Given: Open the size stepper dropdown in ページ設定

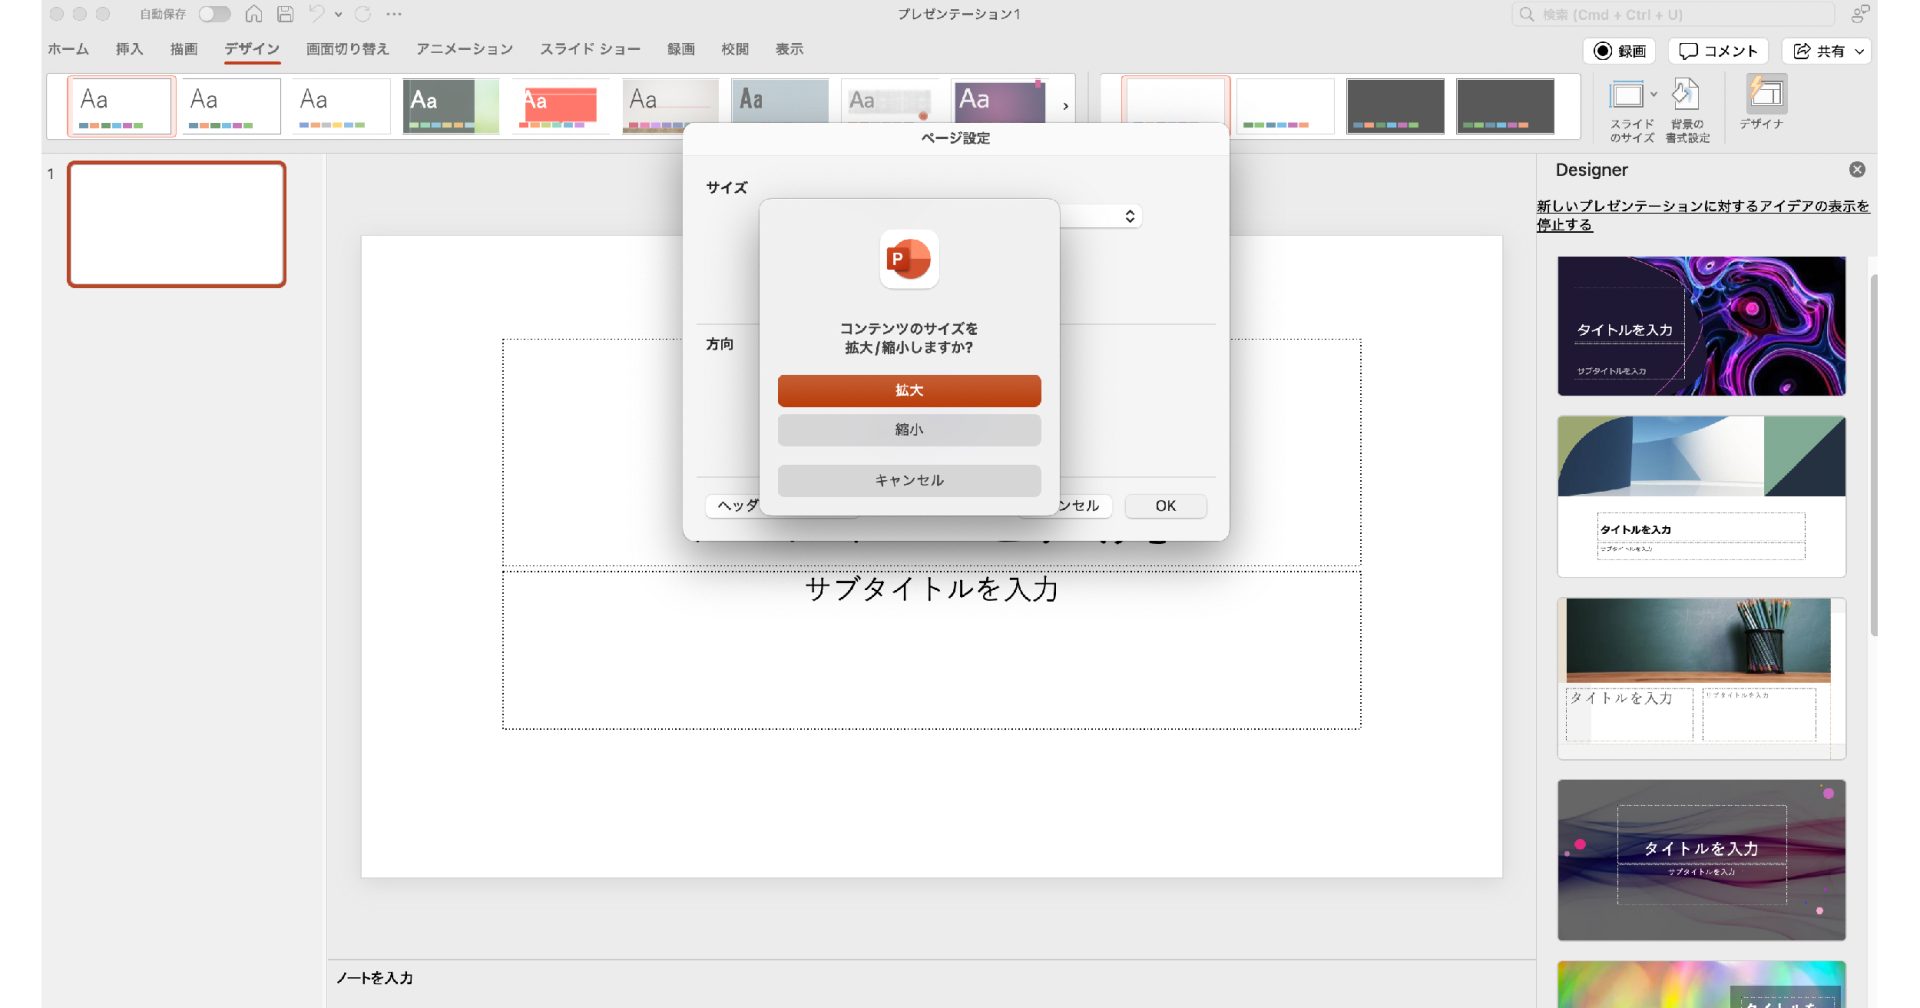Looking at the screenshot, I should click(1129, 216).
